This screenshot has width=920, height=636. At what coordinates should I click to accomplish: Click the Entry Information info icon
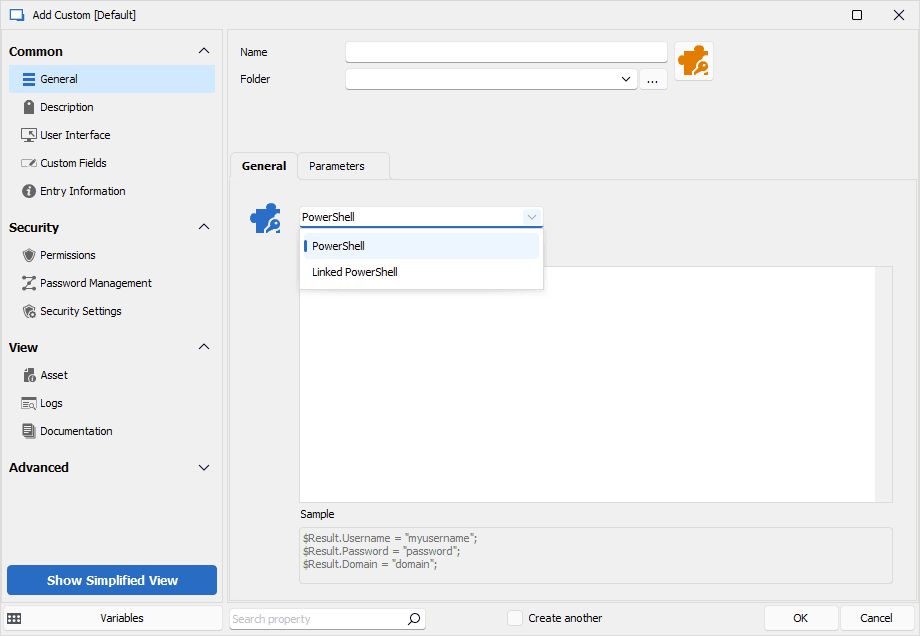coord(29,191)
